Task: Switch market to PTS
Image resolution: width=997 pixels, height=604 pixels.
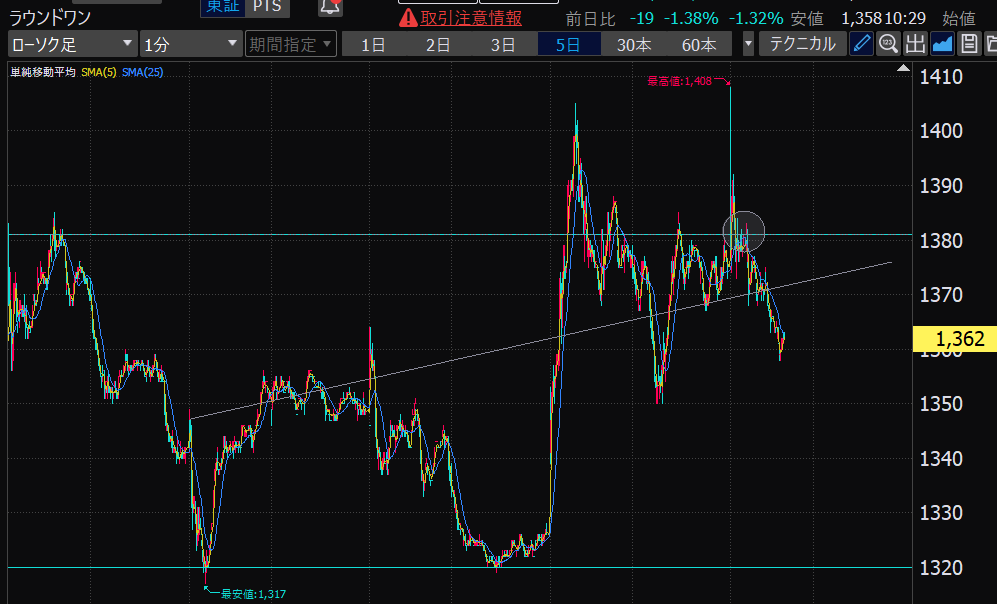Action: coord(266,7)
